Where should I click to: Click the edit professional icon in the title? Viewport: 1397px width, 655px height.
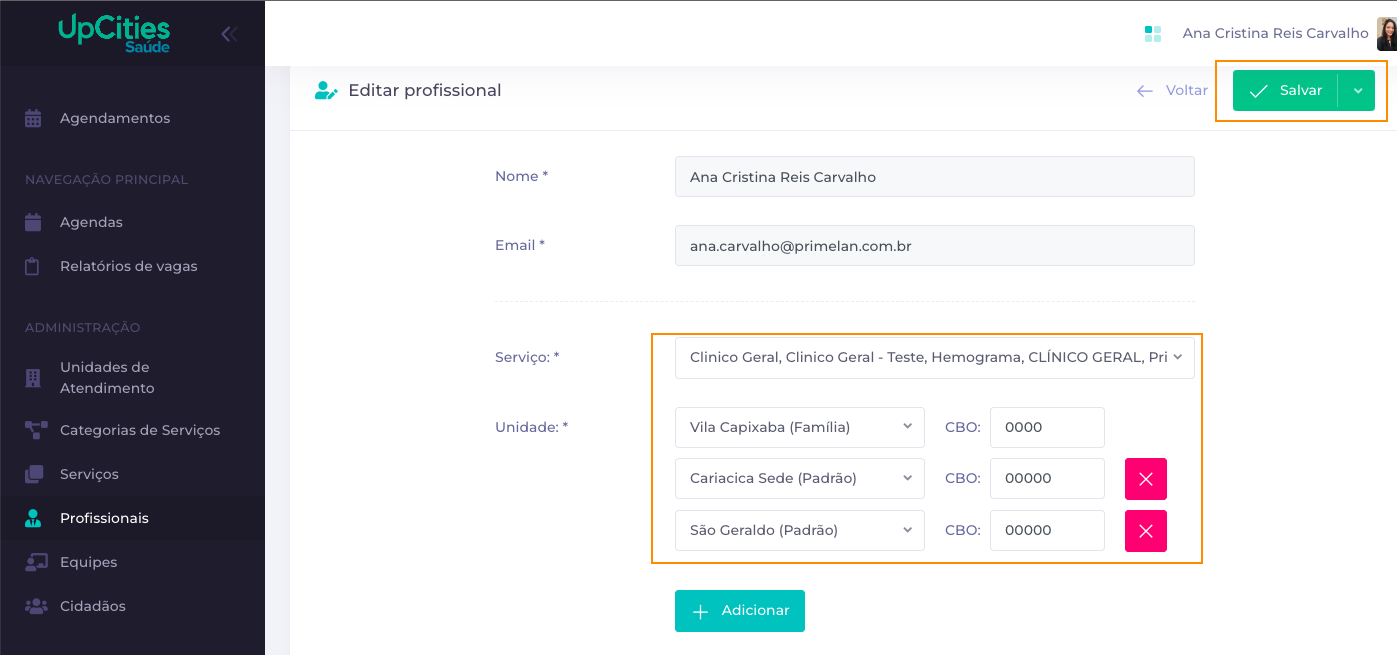(x=326, y=91)
